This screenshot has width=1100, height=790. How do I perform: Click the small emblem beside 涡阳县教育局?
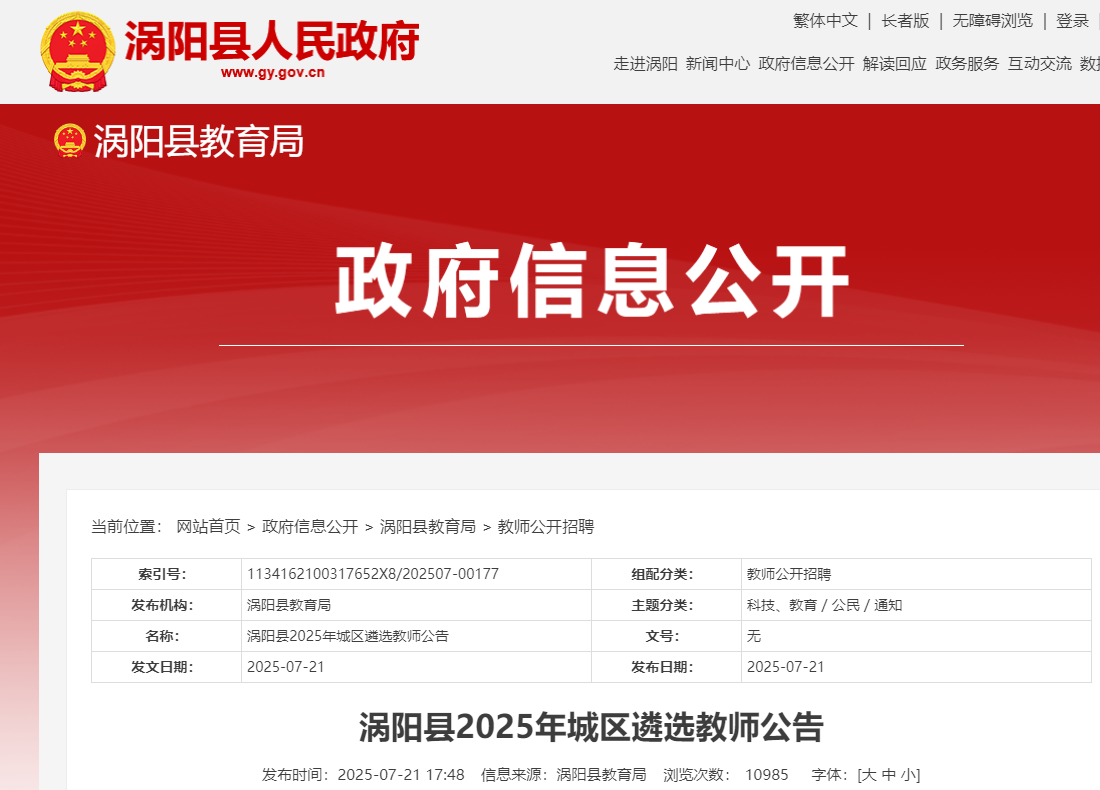(x=70, y=140)
